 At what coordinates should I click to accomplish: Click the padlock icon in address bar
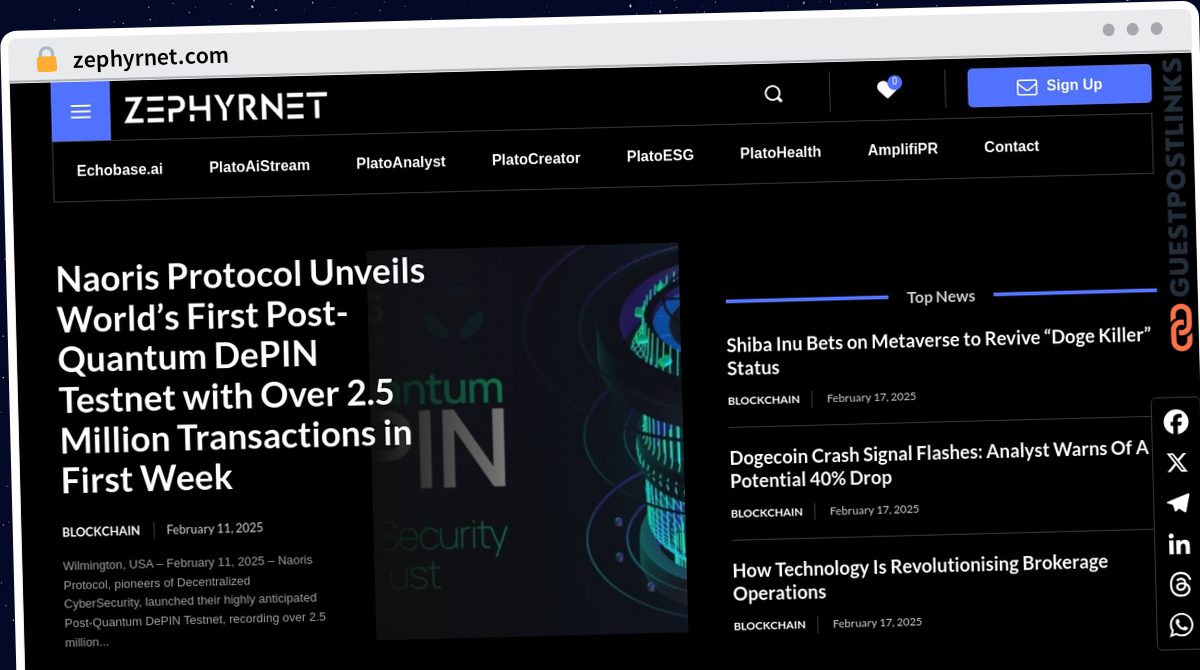(46, 60)
